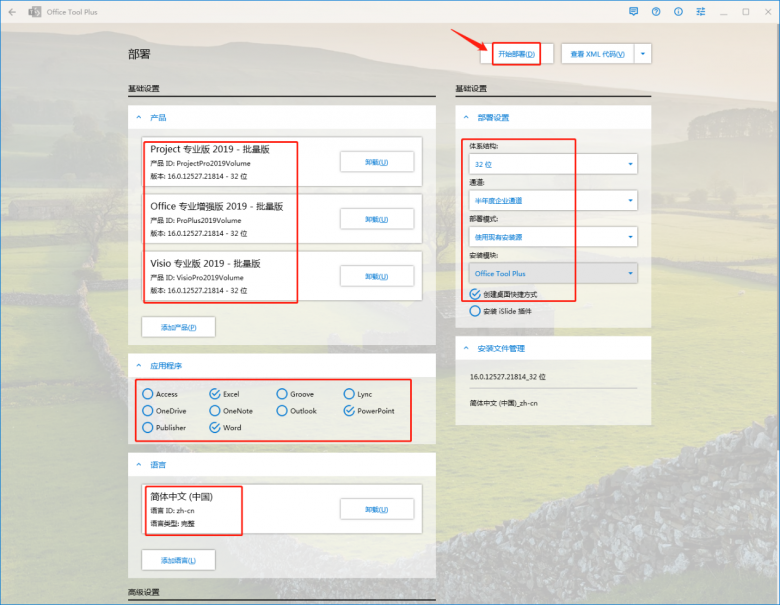Open the feedback chat icon

coord(633,11)
